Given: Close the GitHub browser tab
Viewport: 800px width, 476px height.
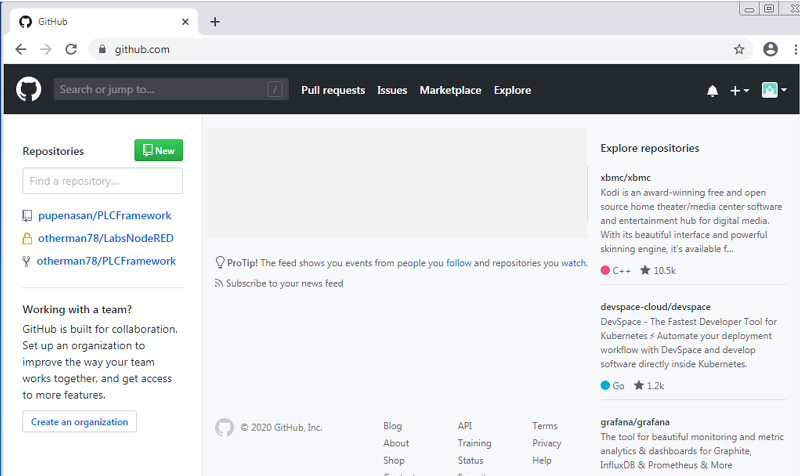Looking at the screenshot, I should (x=185, y=21).
